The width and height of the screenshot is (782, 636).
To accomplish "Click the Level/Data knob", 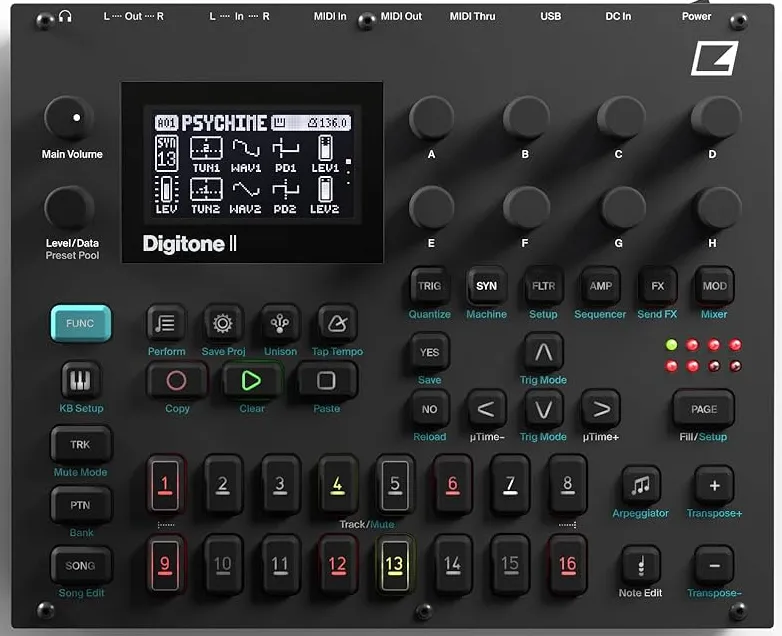I will click(69, 209).
